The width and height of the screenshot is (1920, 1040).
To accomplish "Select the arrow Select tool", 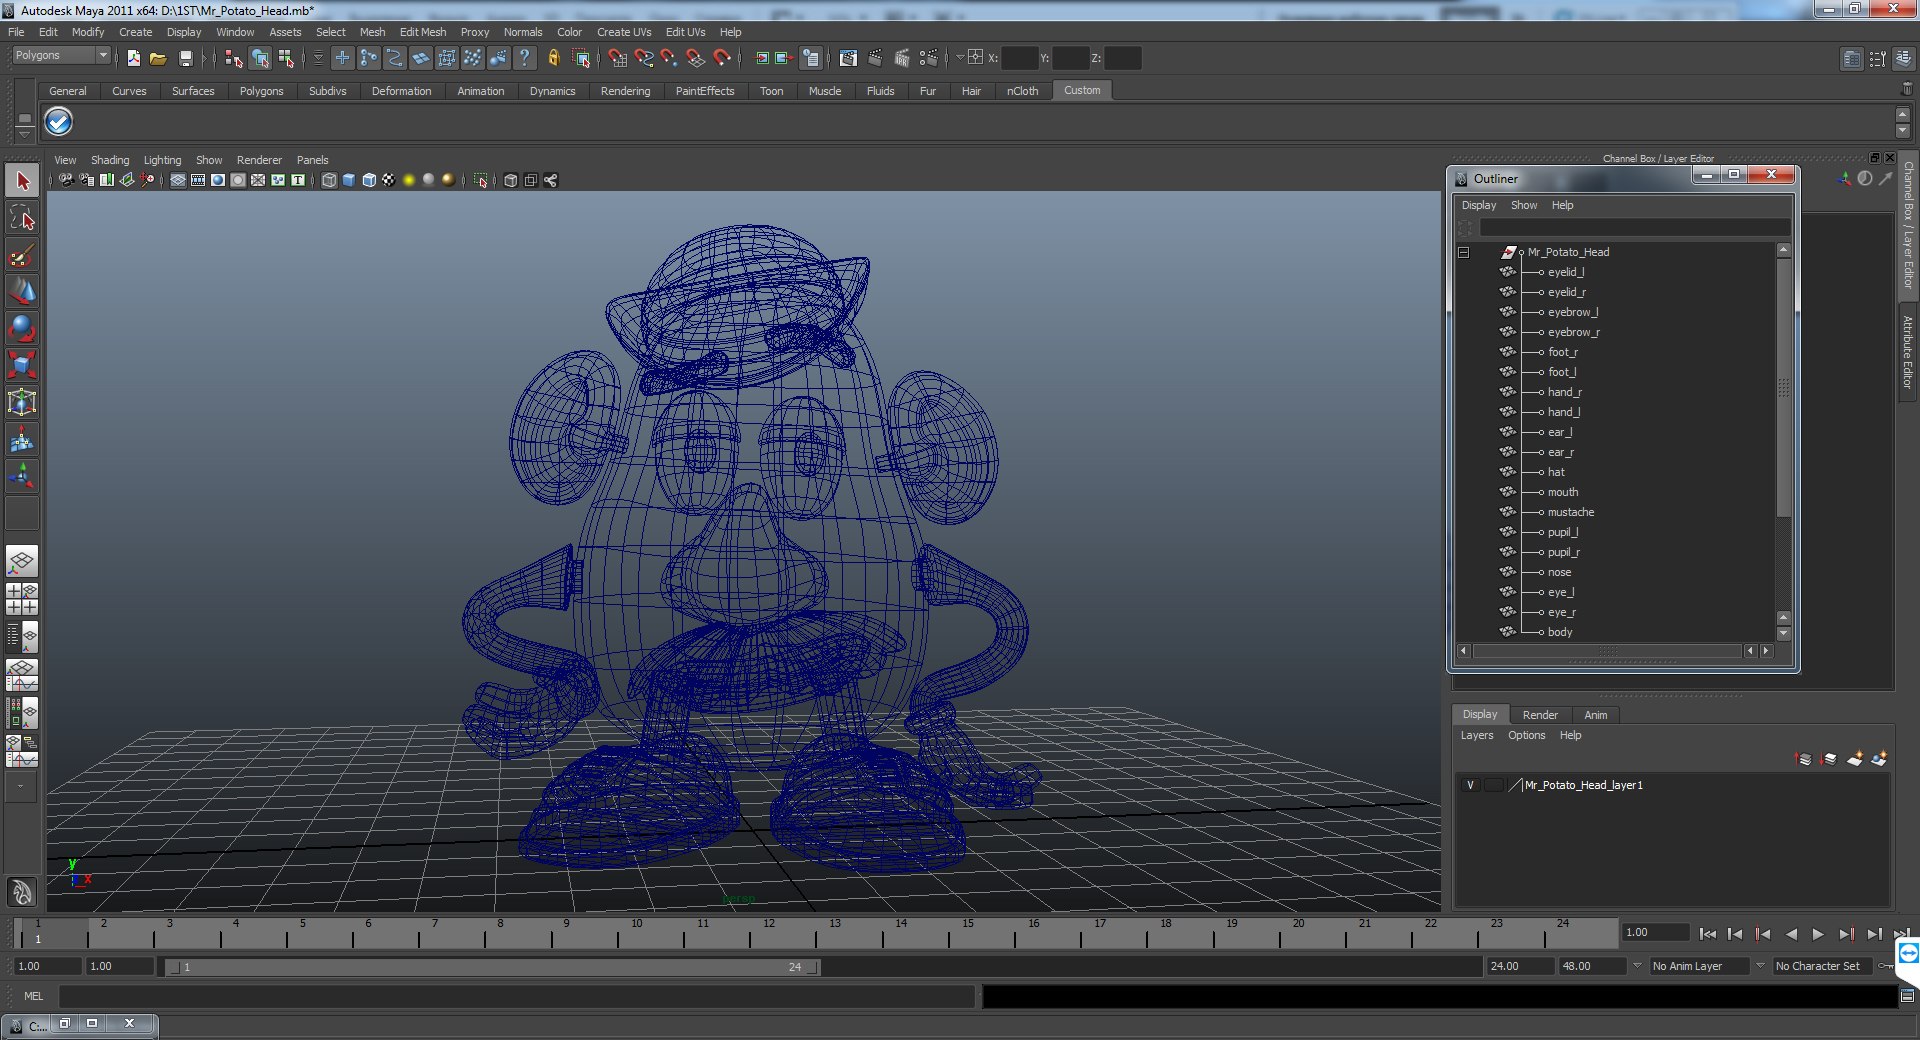I will [x=22, y=181].
